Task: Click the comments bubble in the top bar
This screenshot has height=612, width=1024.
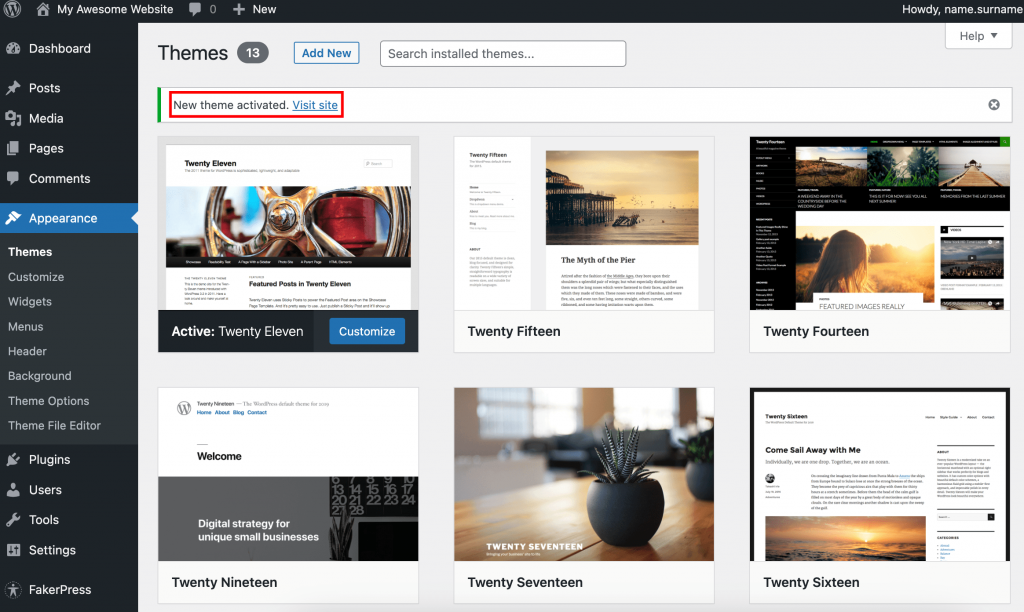Action: coord(193,9)
